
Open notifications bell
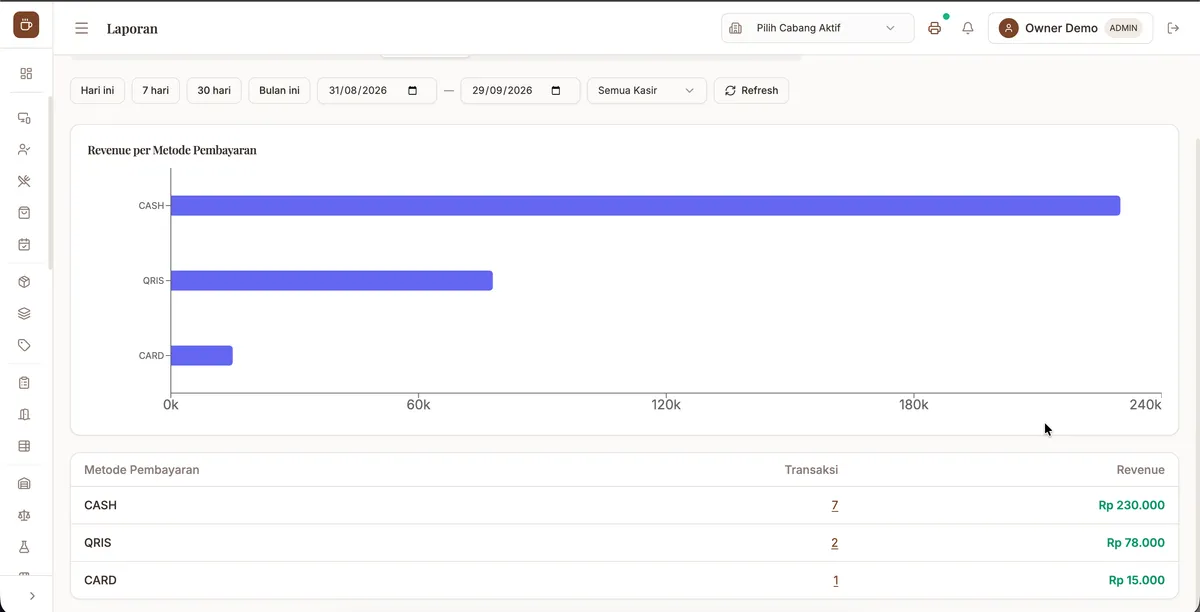pos(968,28)
